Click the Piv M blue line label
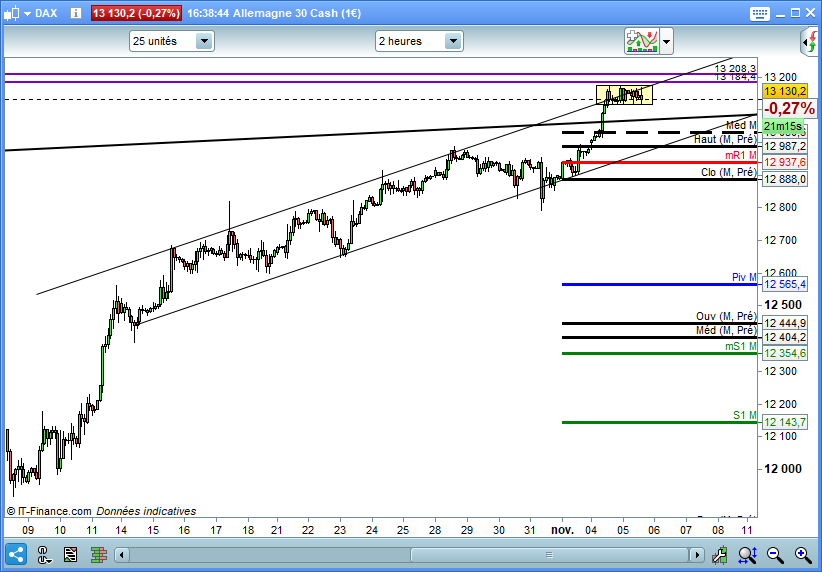The image size is (822, 572). (744, 277)
